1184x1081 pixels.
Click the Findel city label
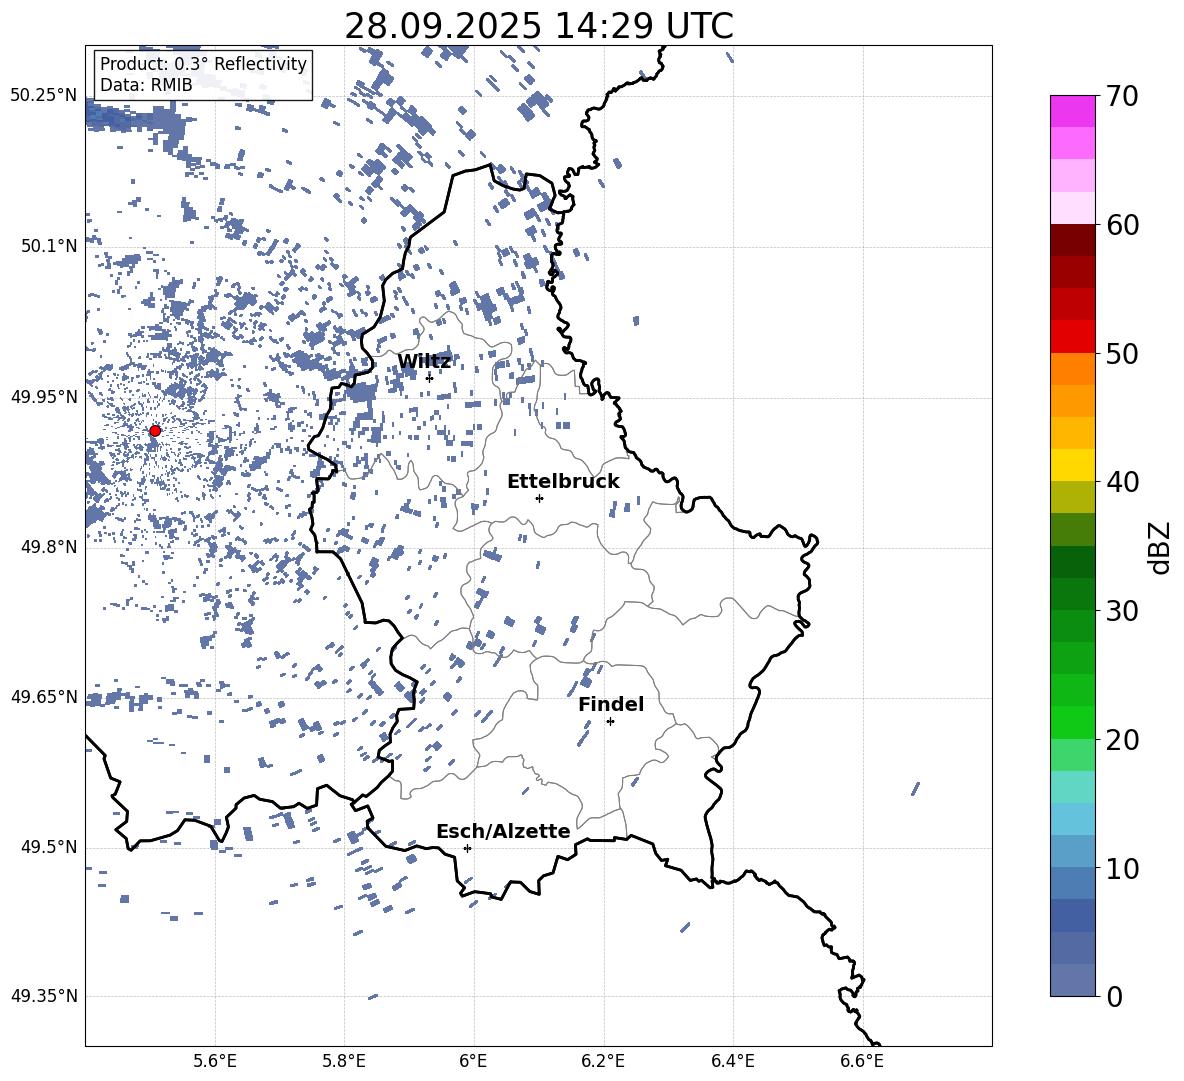coord(611,704)
